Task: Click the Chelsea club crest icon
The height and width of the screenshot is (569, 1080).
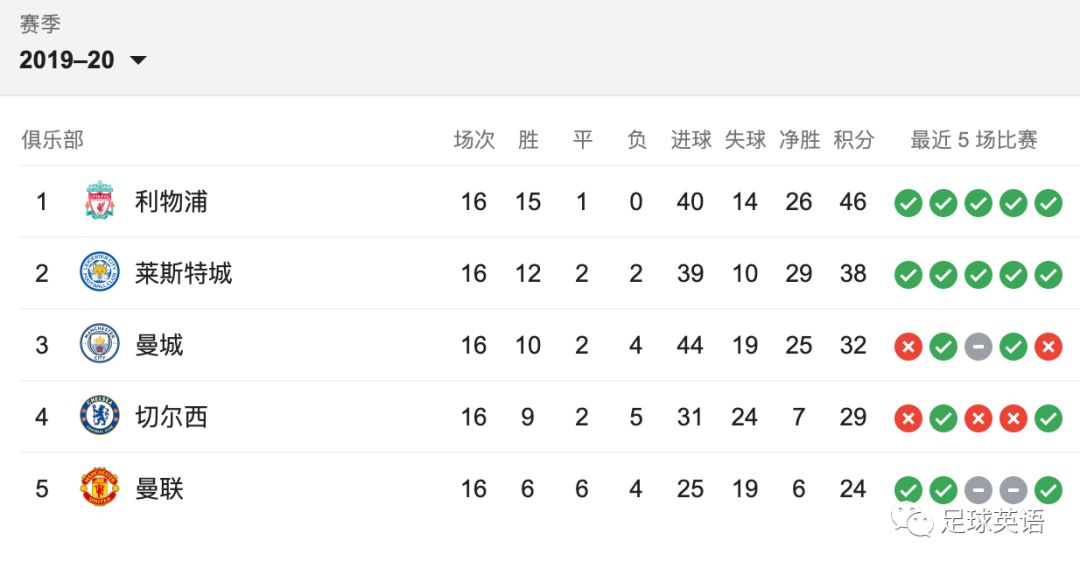Action: pyautogui.click(x=100, y=416)
